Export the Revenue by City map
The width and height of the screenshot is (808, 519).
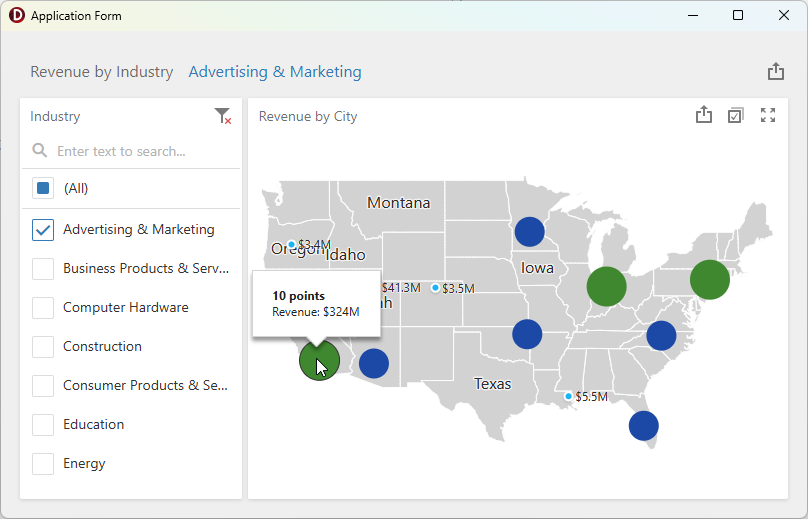click(703, 115)
